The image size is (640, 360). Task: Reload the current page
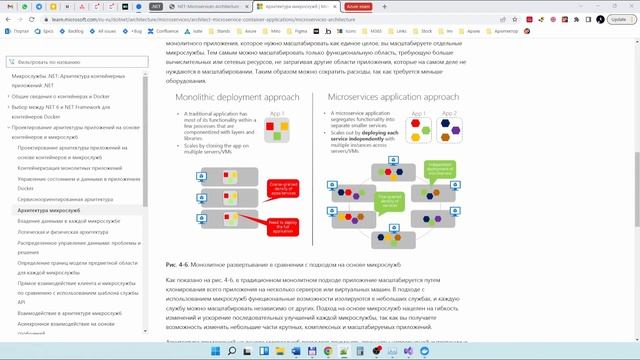pyautogui.click(x=31, y=19)
